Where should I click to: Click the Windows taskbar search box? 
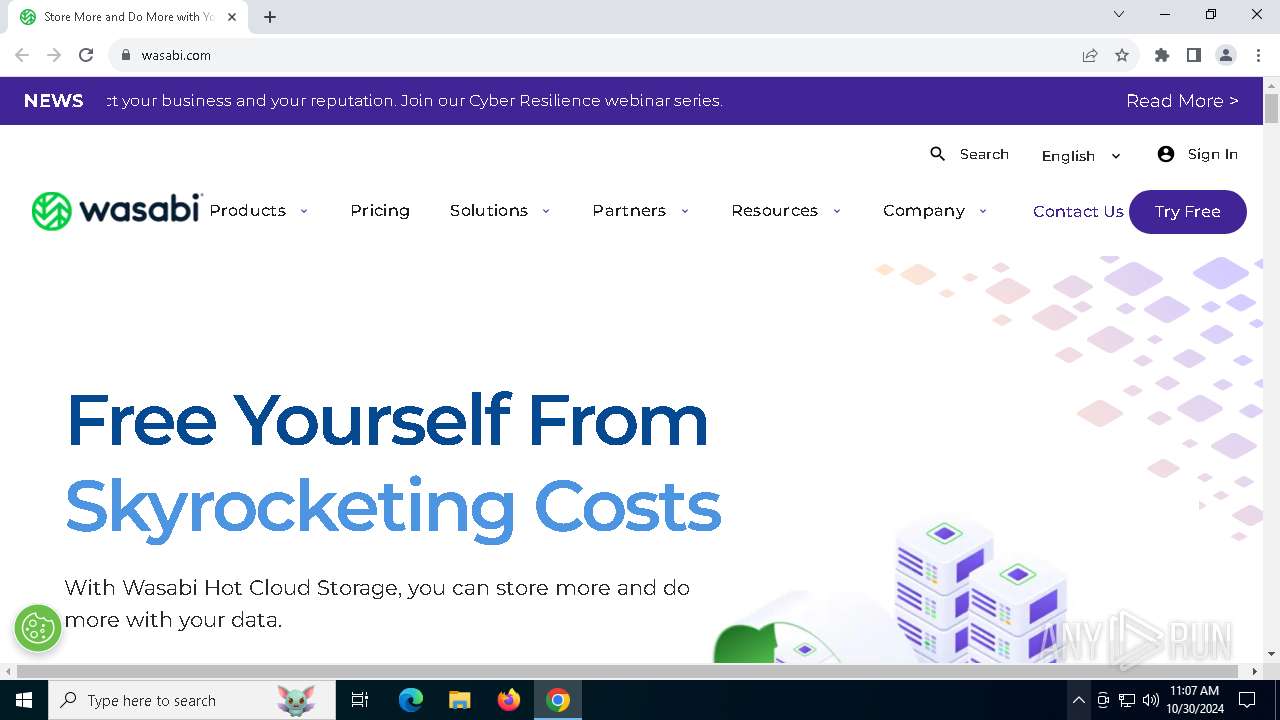(x=192, y=700)
